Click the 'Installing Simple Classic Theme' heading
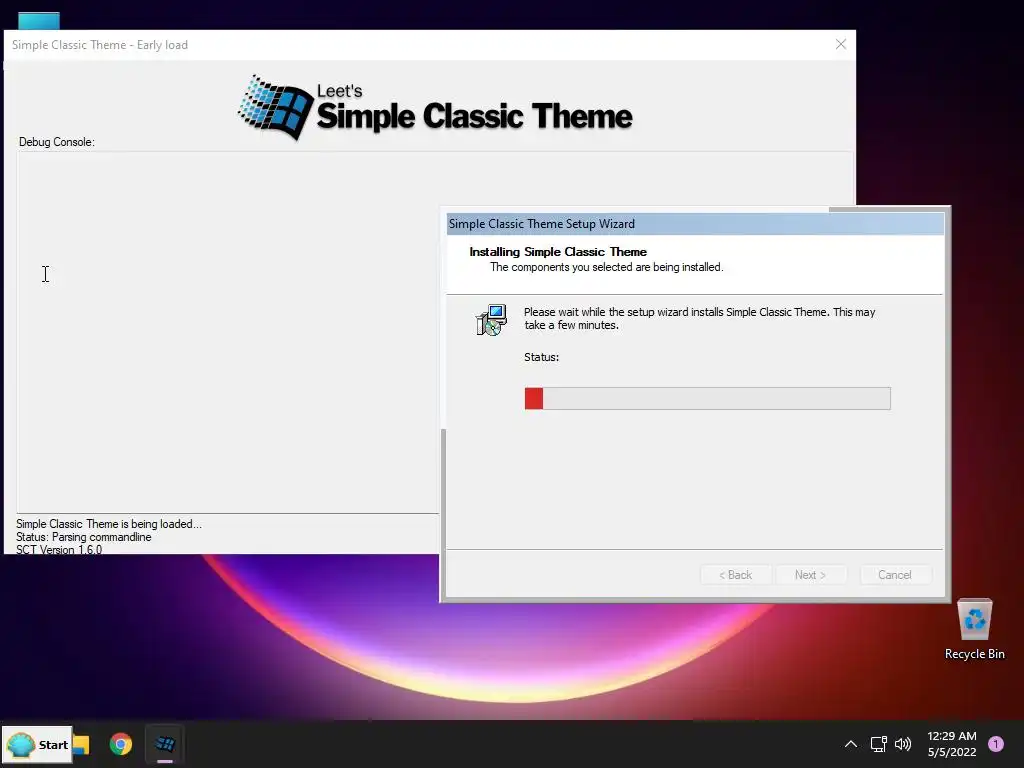 pyautogui.click(x=558, y=251)
